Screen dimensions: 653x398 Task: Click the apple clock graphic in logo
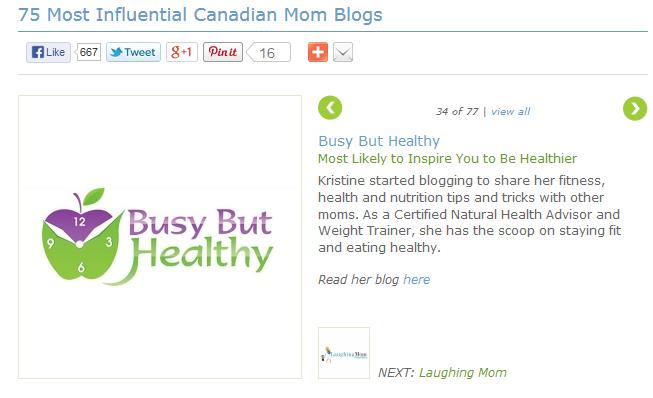point(81,236)
